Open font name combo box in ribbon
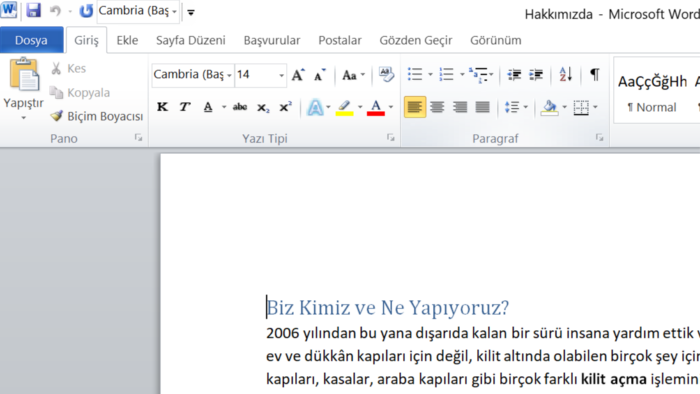 tap(193, 75)
